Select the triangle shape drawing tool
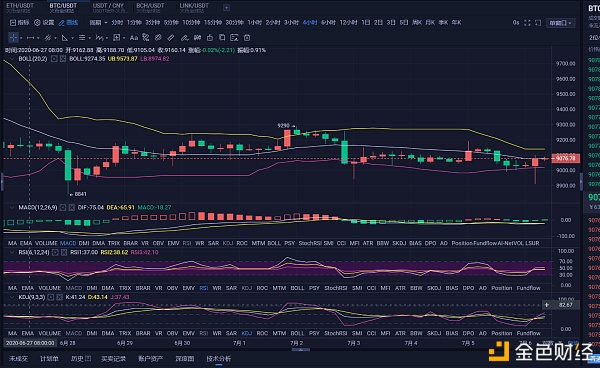This screenshot has height=368, width=600. click(65, 37)
